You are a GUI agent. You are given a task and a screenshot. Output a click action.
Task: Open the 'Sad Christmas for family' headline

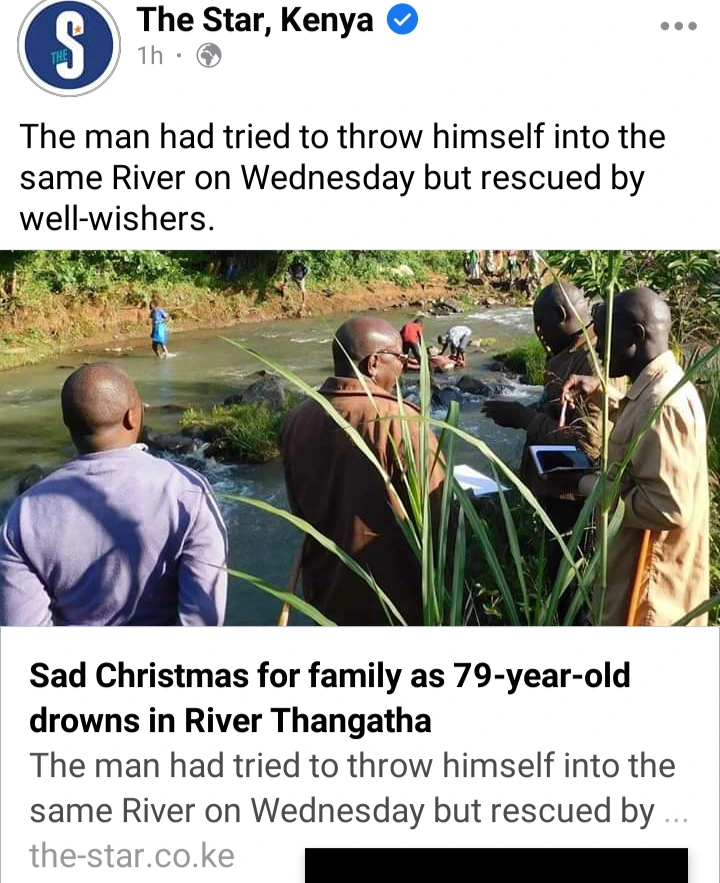click(329, 698)
